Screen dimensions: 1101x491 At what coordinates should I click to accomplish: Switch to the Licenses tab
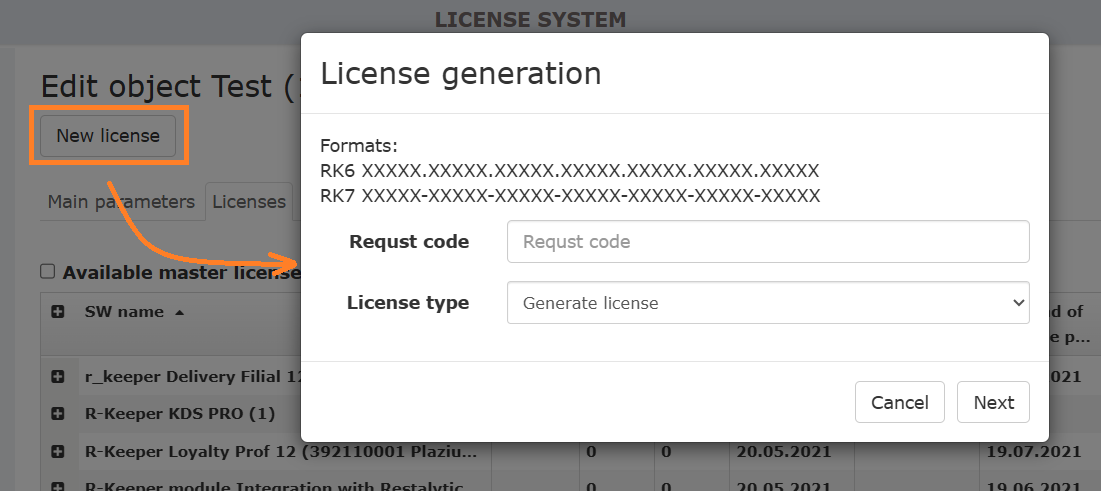click(x=249, y=202)
